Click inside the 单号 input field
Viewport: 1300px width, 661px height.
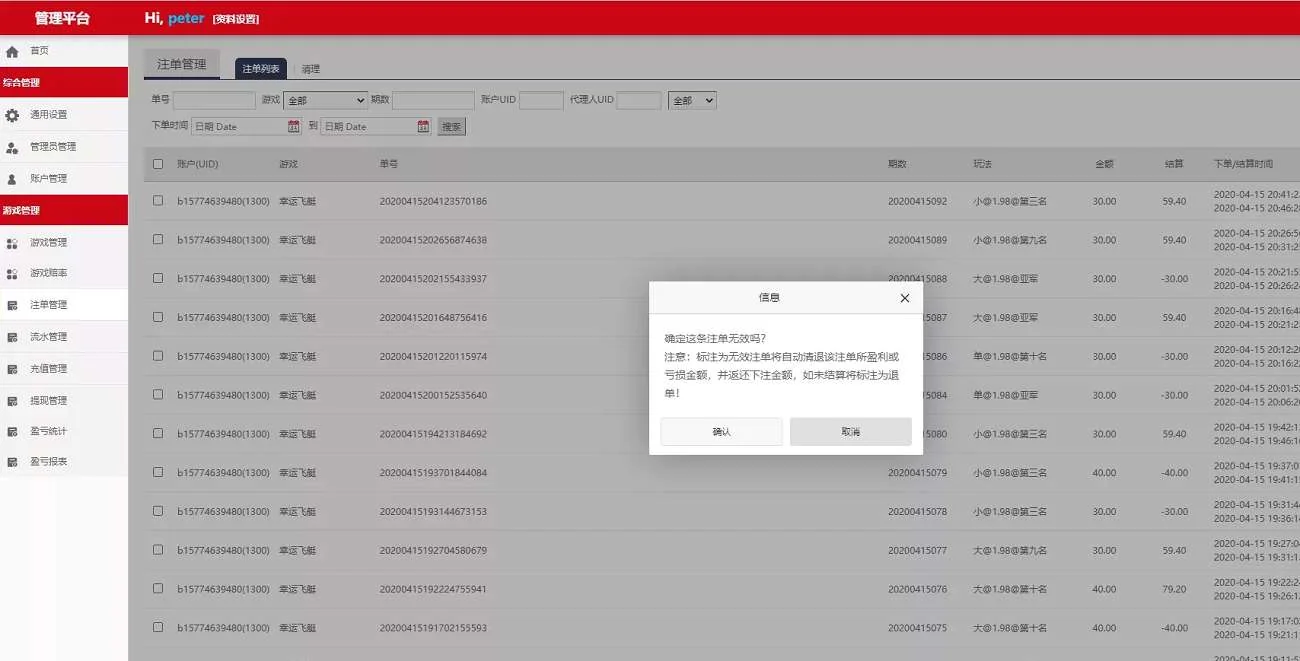213,100
